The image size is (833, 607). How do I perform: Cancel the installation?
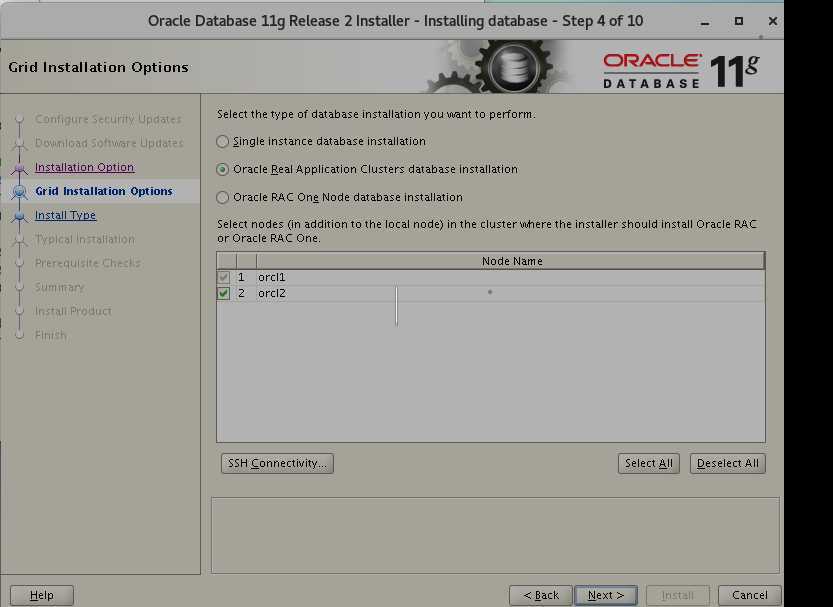750,595
